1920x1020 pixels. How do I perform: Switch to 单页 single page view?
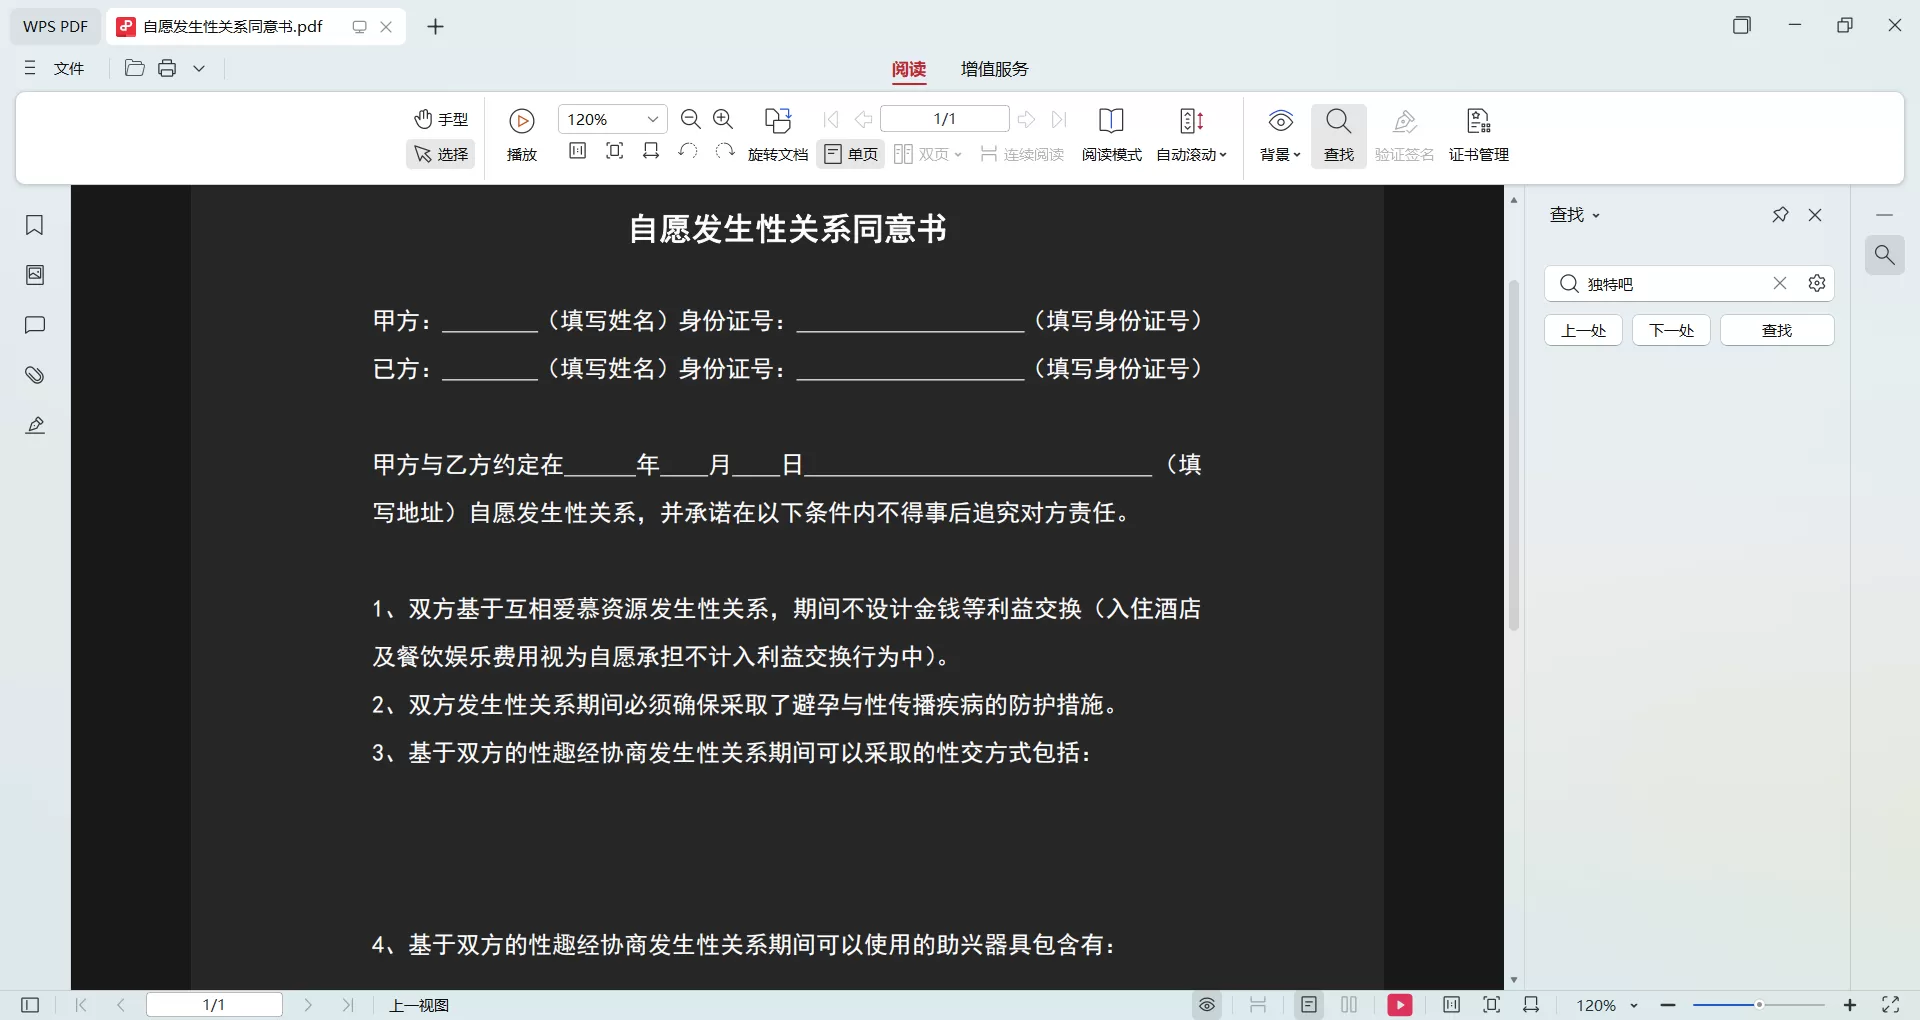pyautogui.click(x=849, y=154)
